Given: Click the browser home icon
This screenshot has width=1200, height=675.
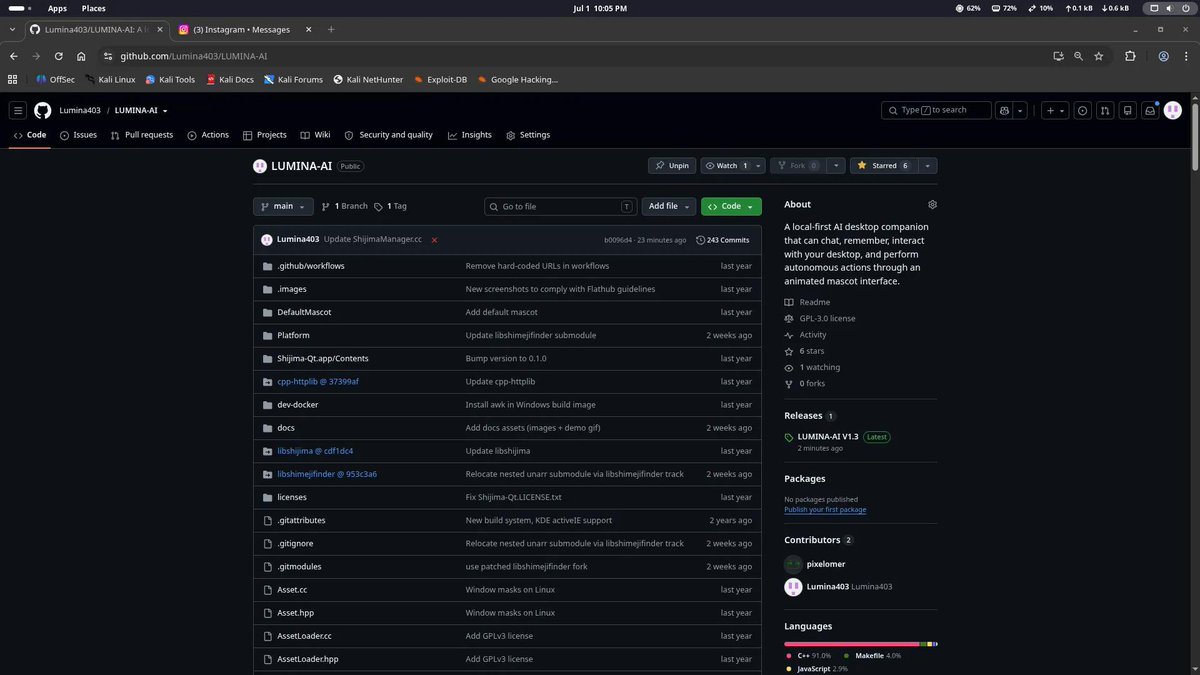Looking at the screenshot, I should tap(81, 56).
